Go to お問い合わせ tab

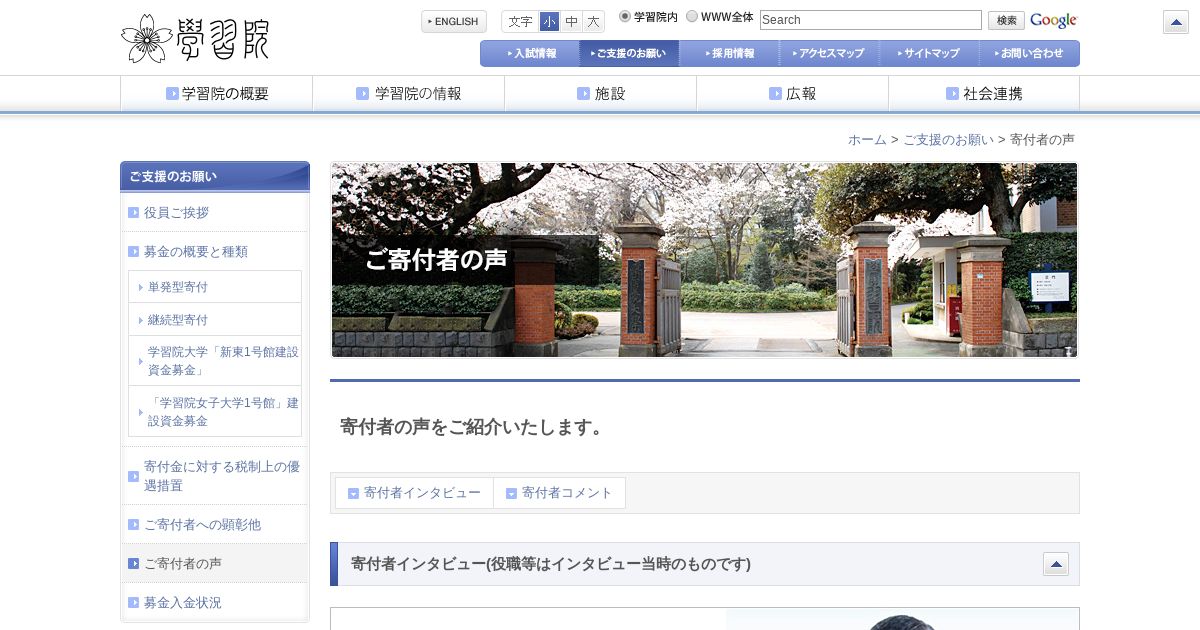pos(1029,53)
